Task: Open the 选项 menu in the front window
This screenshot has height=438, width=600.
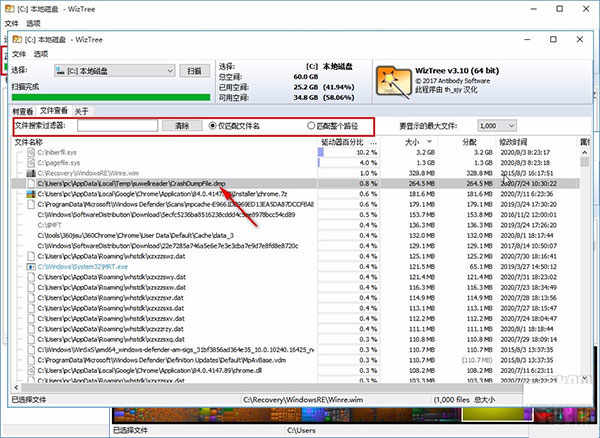Action: 41,54
